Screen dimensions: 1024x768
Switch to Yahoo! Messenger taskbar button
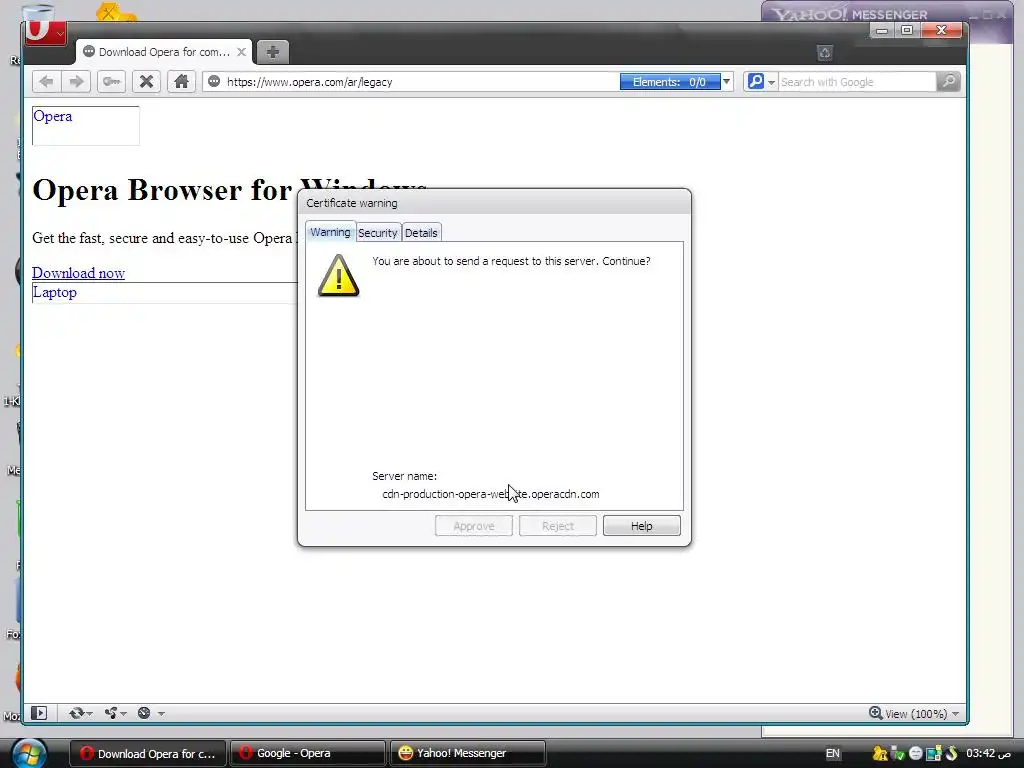pos(468,753)
